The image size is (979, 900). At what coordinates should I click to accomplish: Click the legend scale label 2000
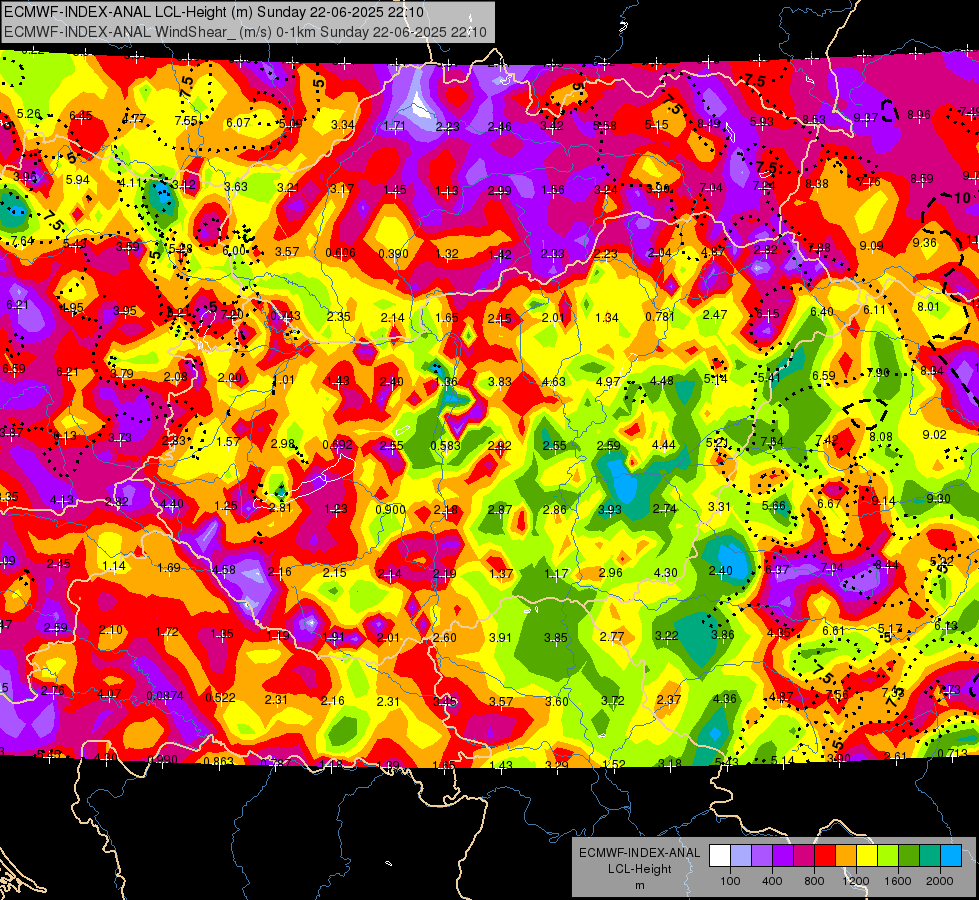pos(940,881)
